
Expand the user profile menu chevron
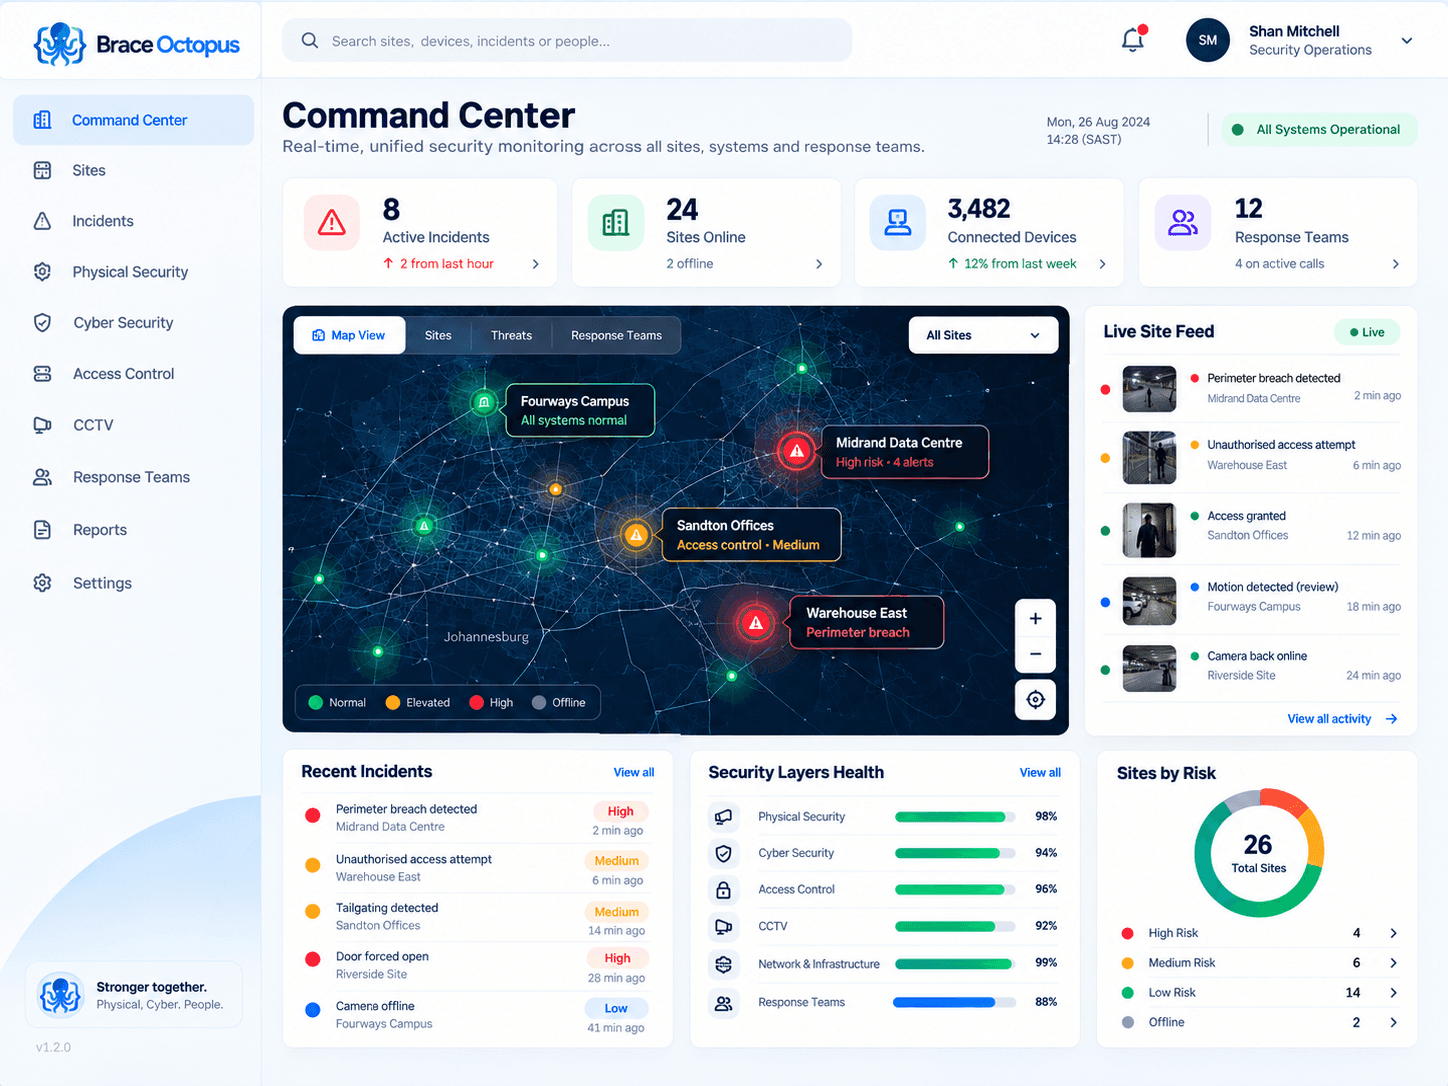point(1406,41)
